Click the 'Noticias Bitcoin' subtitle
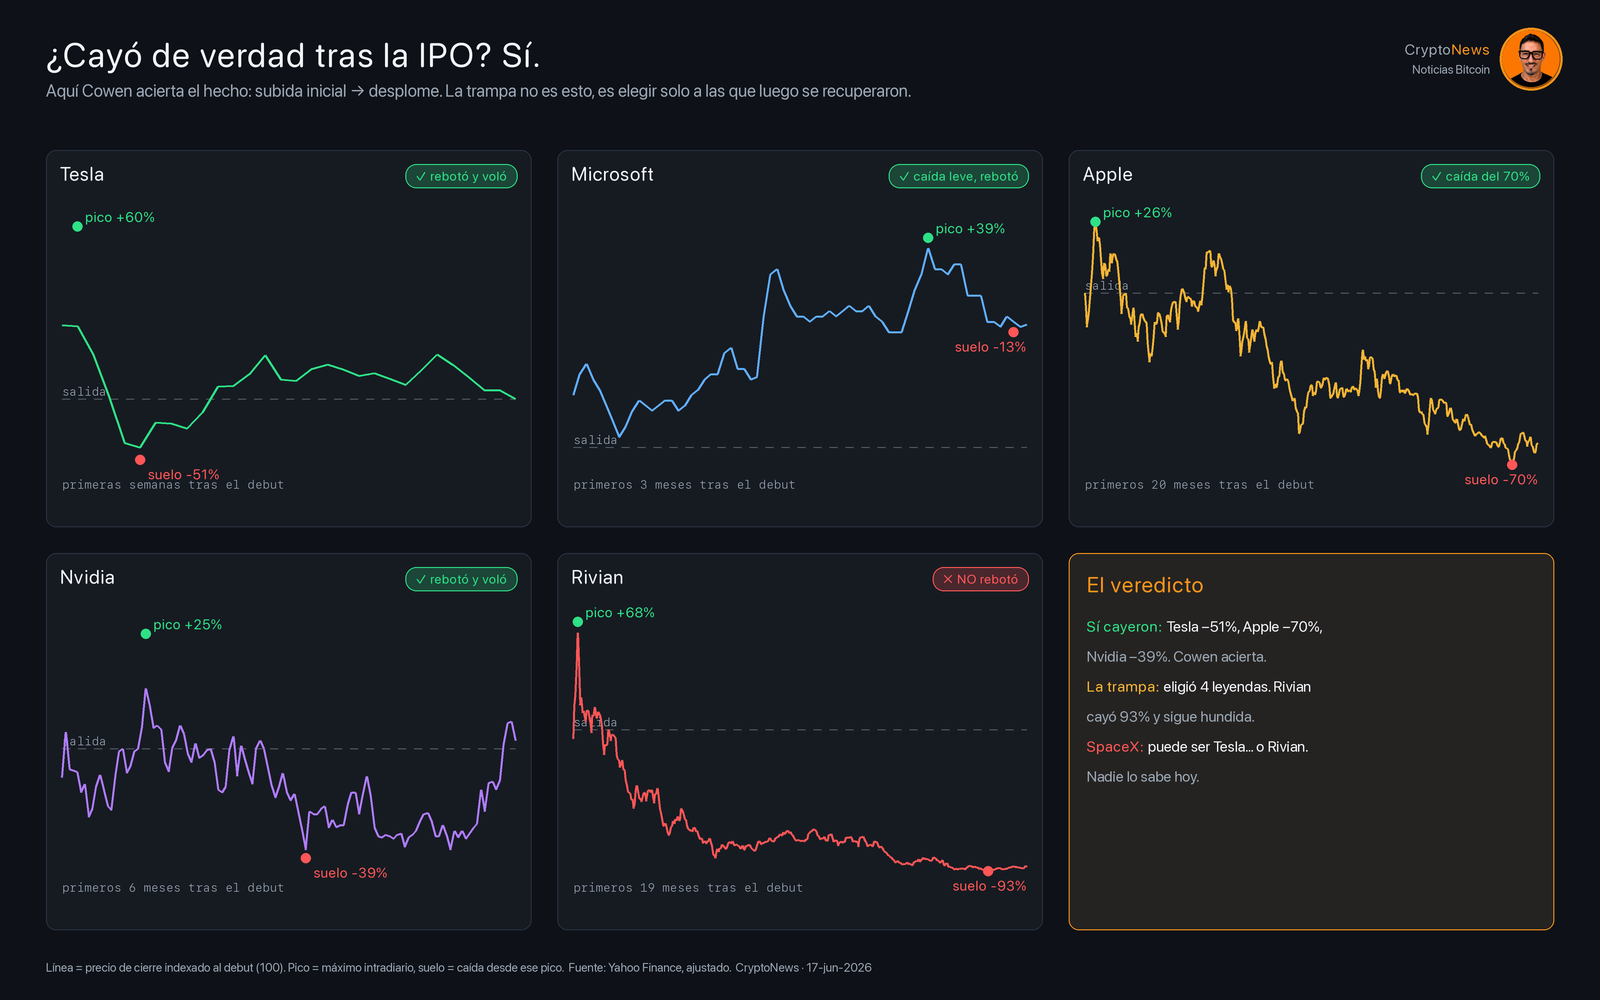The image size is (1600, 1000). [x=1450, y=70]
